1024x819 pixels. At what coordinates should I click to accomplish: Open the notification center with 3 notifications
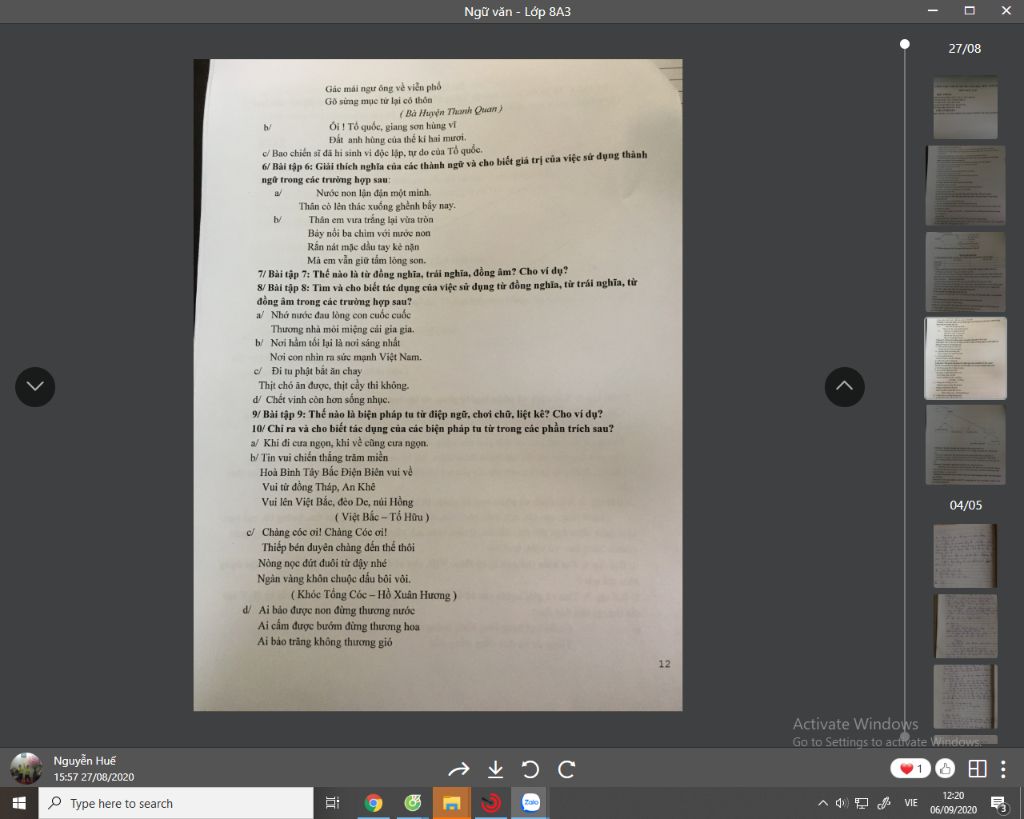point(999,803)
